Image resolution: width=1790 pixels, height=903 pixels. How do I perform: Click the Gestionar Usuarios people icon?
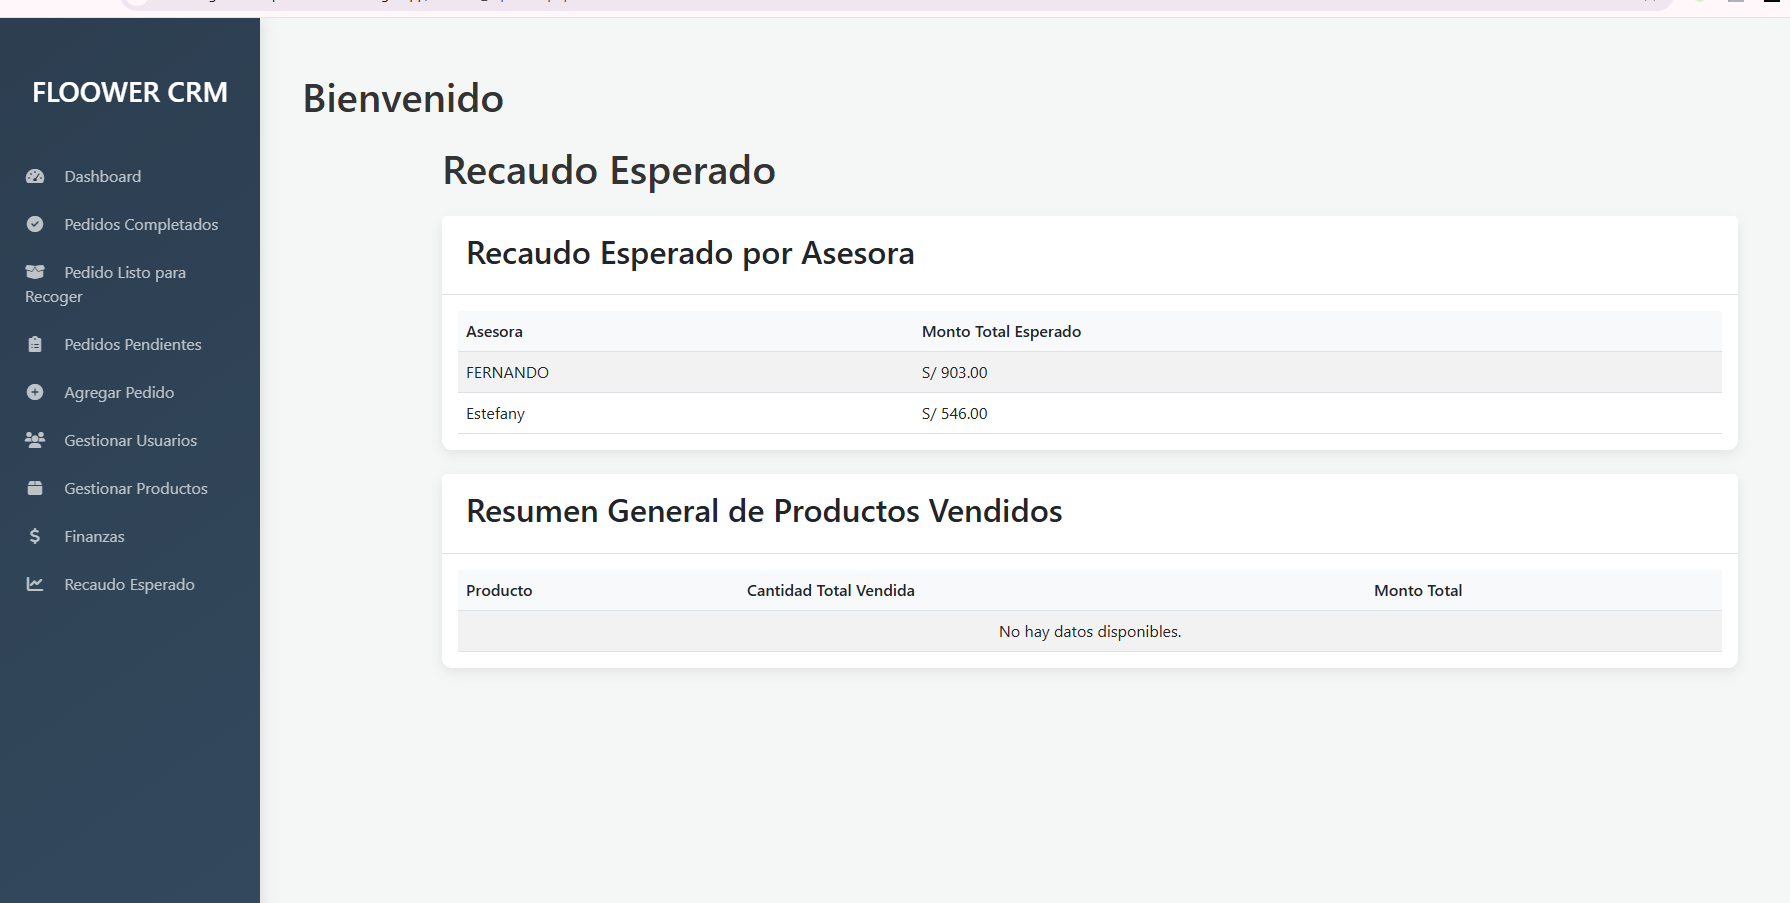(x=35, y=440)
